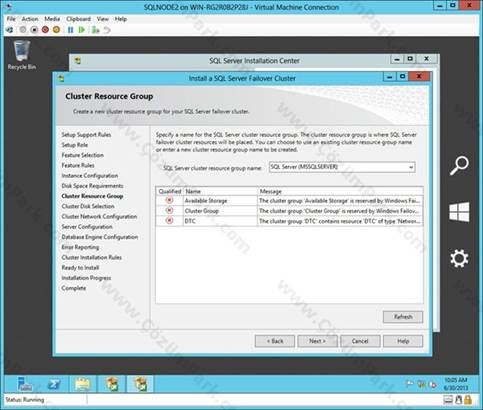
Task: Open the Media menu
Action: pos(52,19)
